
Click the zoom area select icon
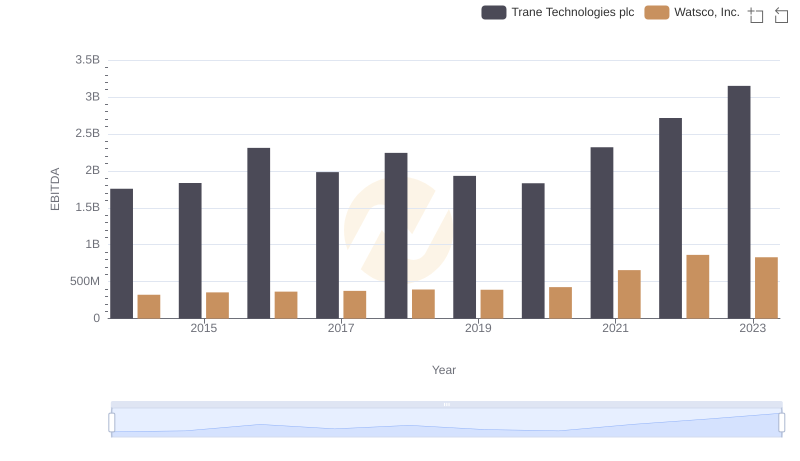pos(756,15)
